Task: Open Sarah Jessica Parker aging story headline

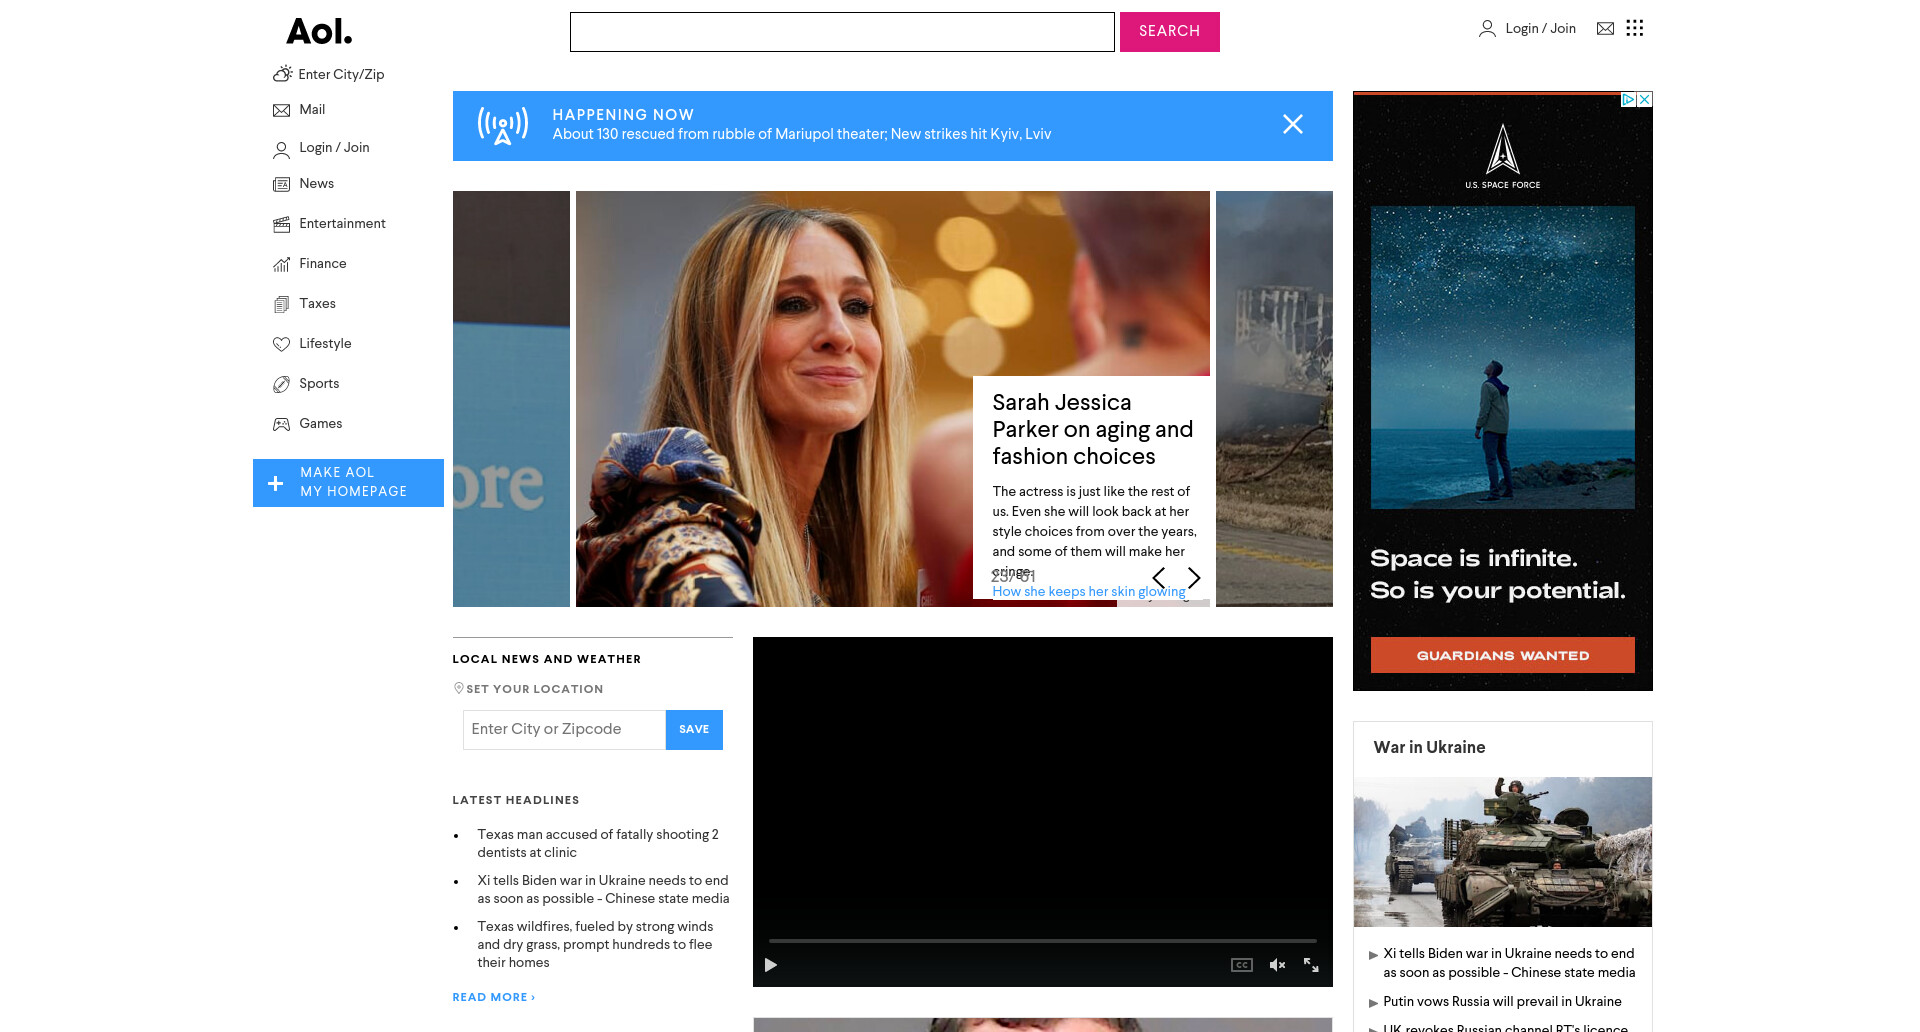Action: [1093, 429]
